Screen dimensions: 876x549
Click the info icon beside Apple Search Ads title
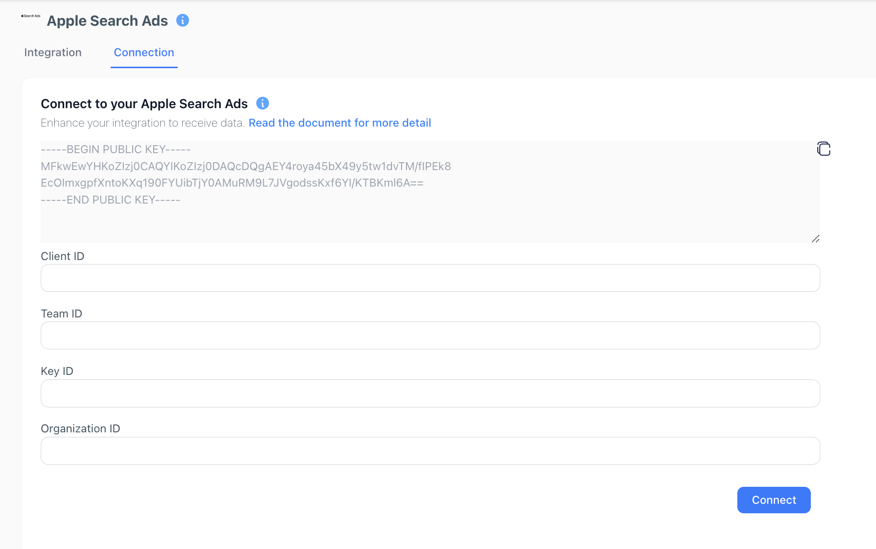[183, 21]
